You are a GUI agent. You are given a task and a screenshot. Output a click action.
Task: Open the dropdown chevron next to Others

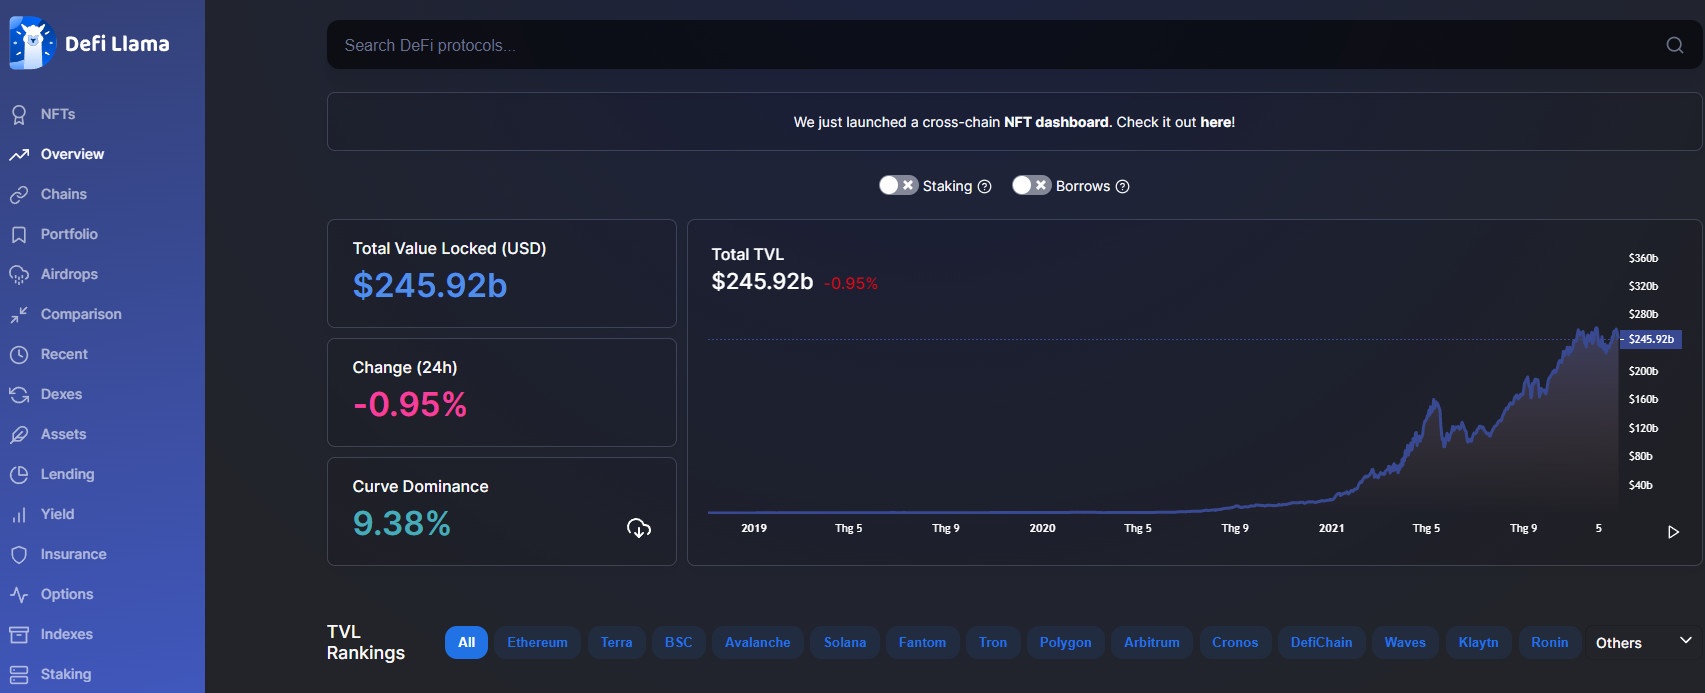(x=1685, y=640)
